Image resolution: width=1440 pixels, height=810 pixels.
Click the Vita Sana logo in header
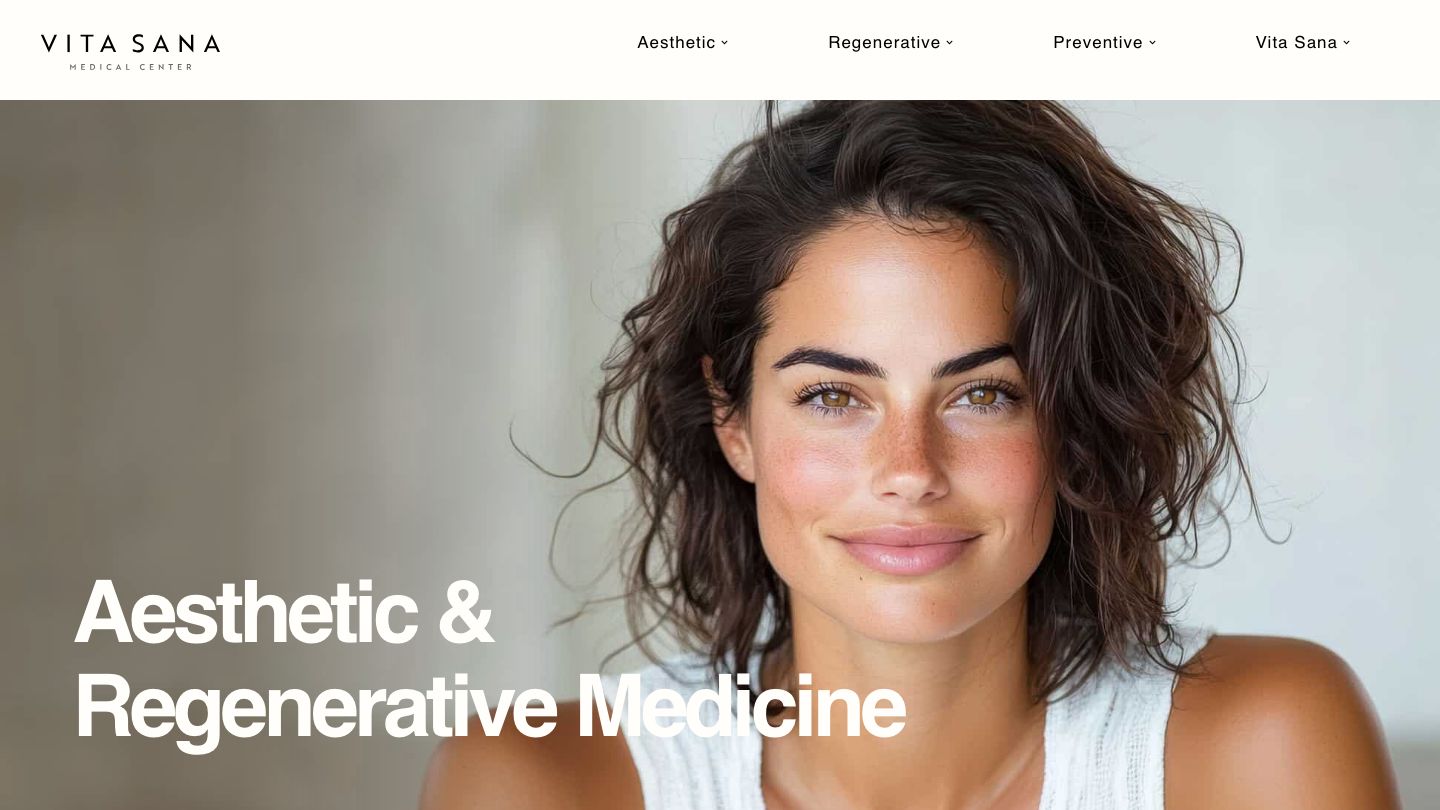tap(130, 51)
